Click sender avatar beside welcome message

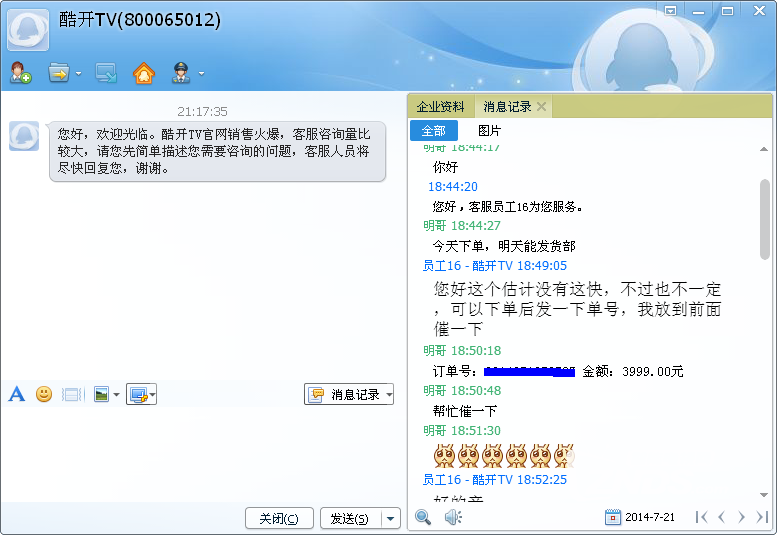click(x=24, y=136)
